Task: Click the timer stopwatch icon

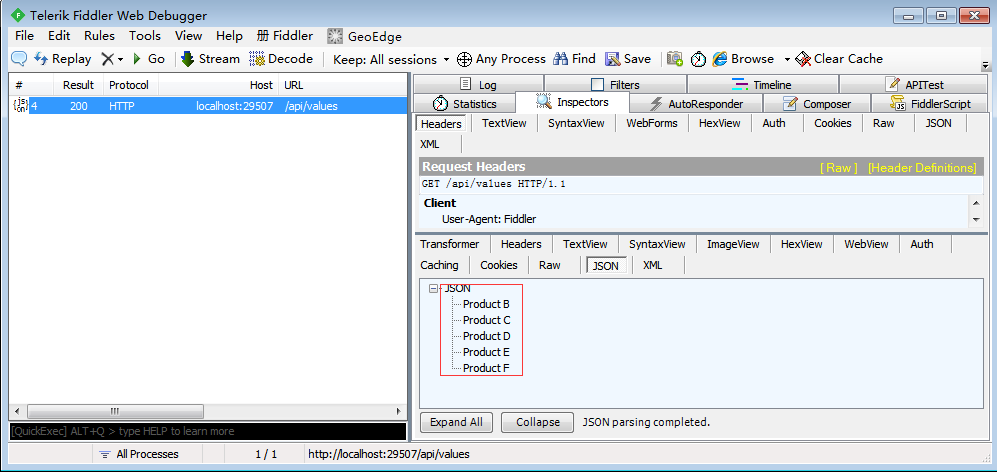Action: 698,59
